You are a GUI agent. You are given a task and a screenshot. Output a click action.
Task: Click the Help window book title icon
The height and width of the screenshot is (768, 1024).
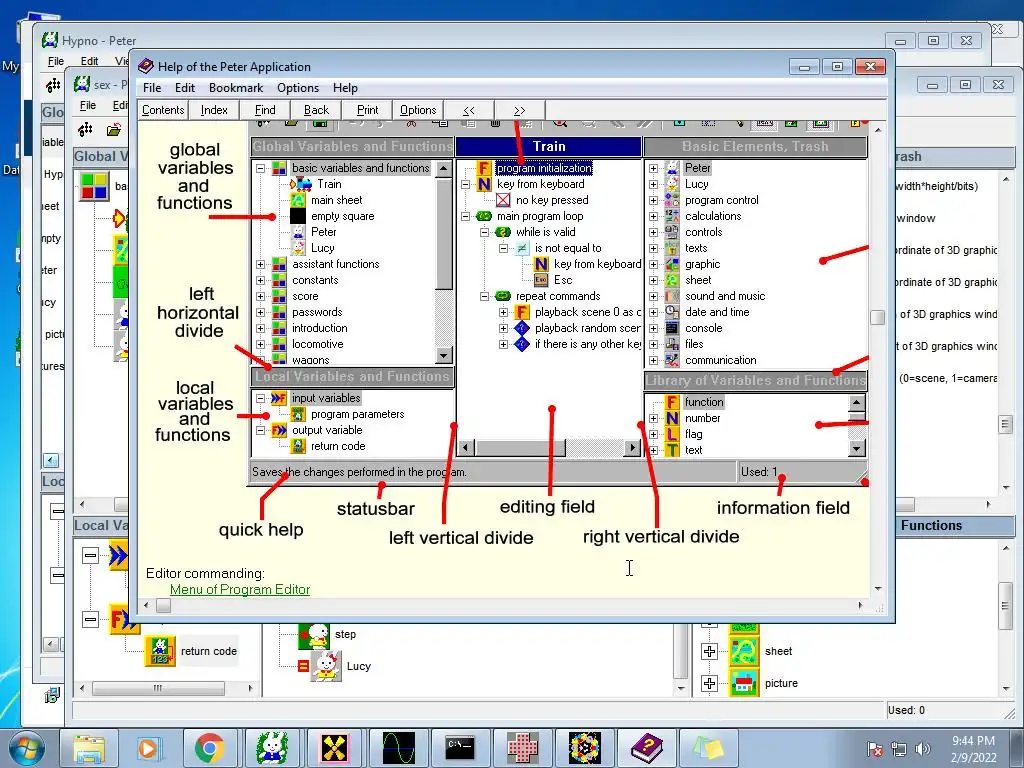coord(146,66)
